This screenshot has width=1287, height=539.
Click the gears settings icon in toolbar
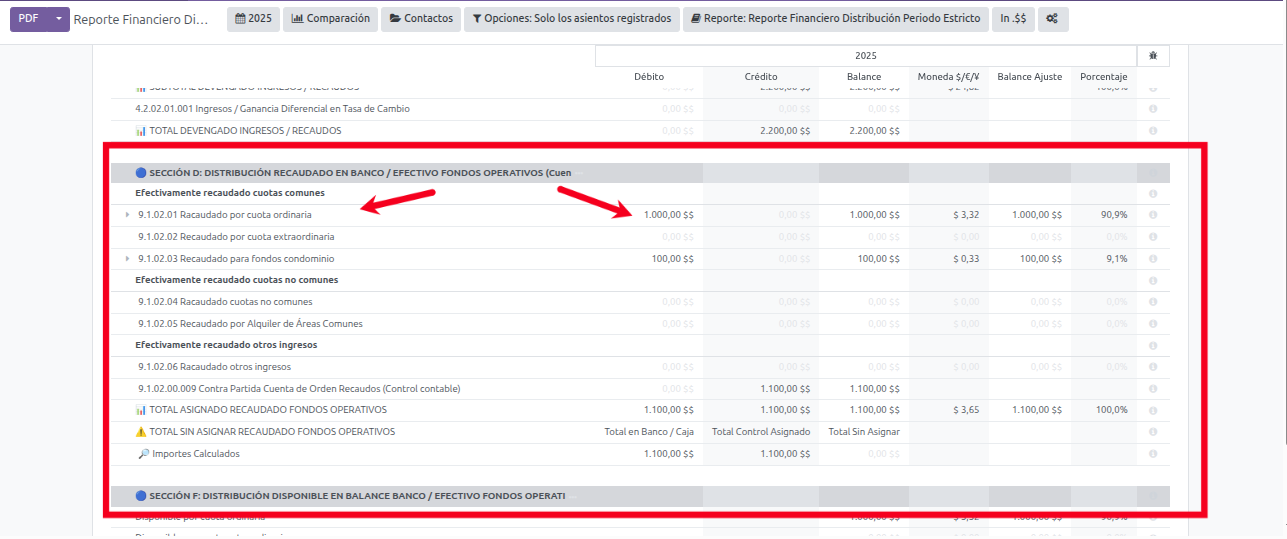[1053, 19]
